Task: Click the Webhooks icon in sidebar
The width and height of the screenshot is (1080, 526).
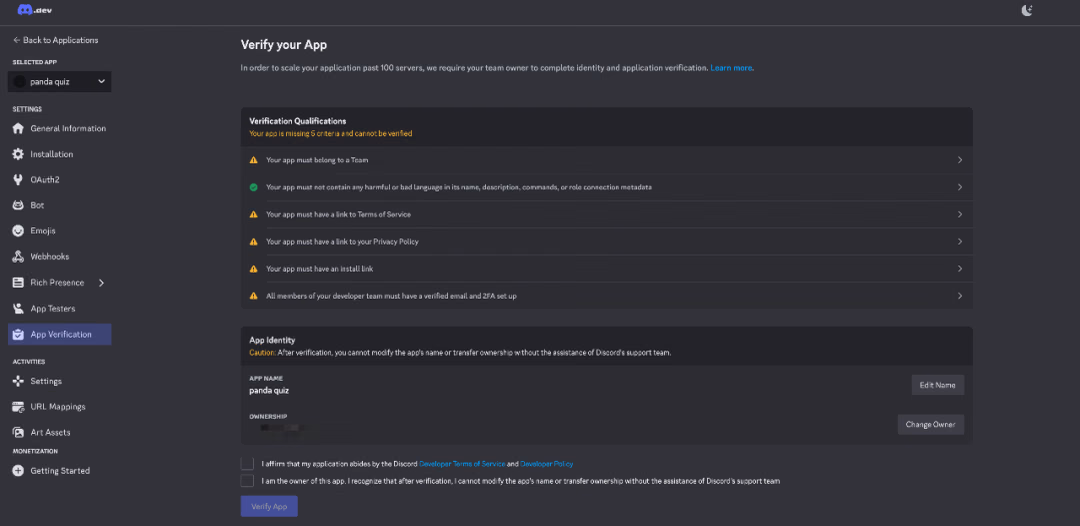Action: click(19, 257)
